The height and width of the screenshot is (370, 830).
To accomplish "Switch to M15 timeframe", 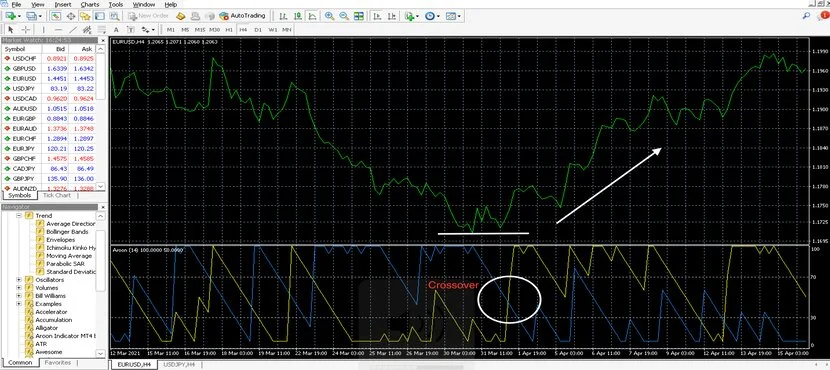I will [200, 30].
